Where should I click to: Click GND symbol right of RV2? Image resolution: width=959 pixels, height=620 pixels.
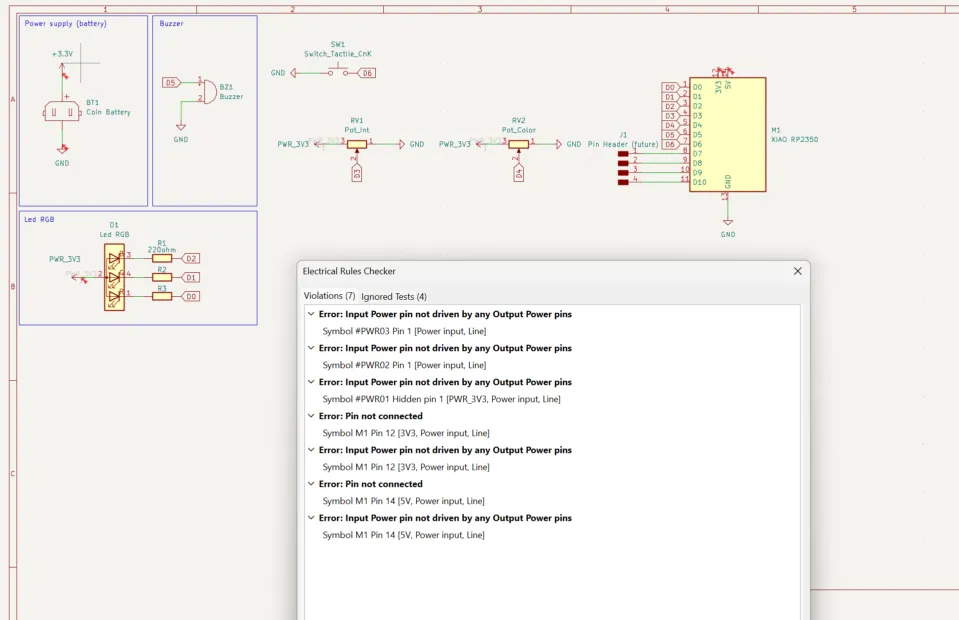(x=558, y=144)
